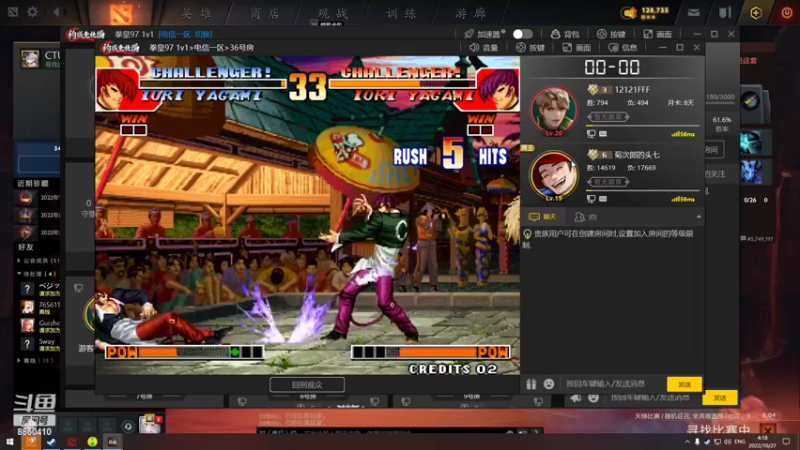Click lobby chat input behind room window
This screenshot has height=450, width=800.
click(x=653, y=397)
